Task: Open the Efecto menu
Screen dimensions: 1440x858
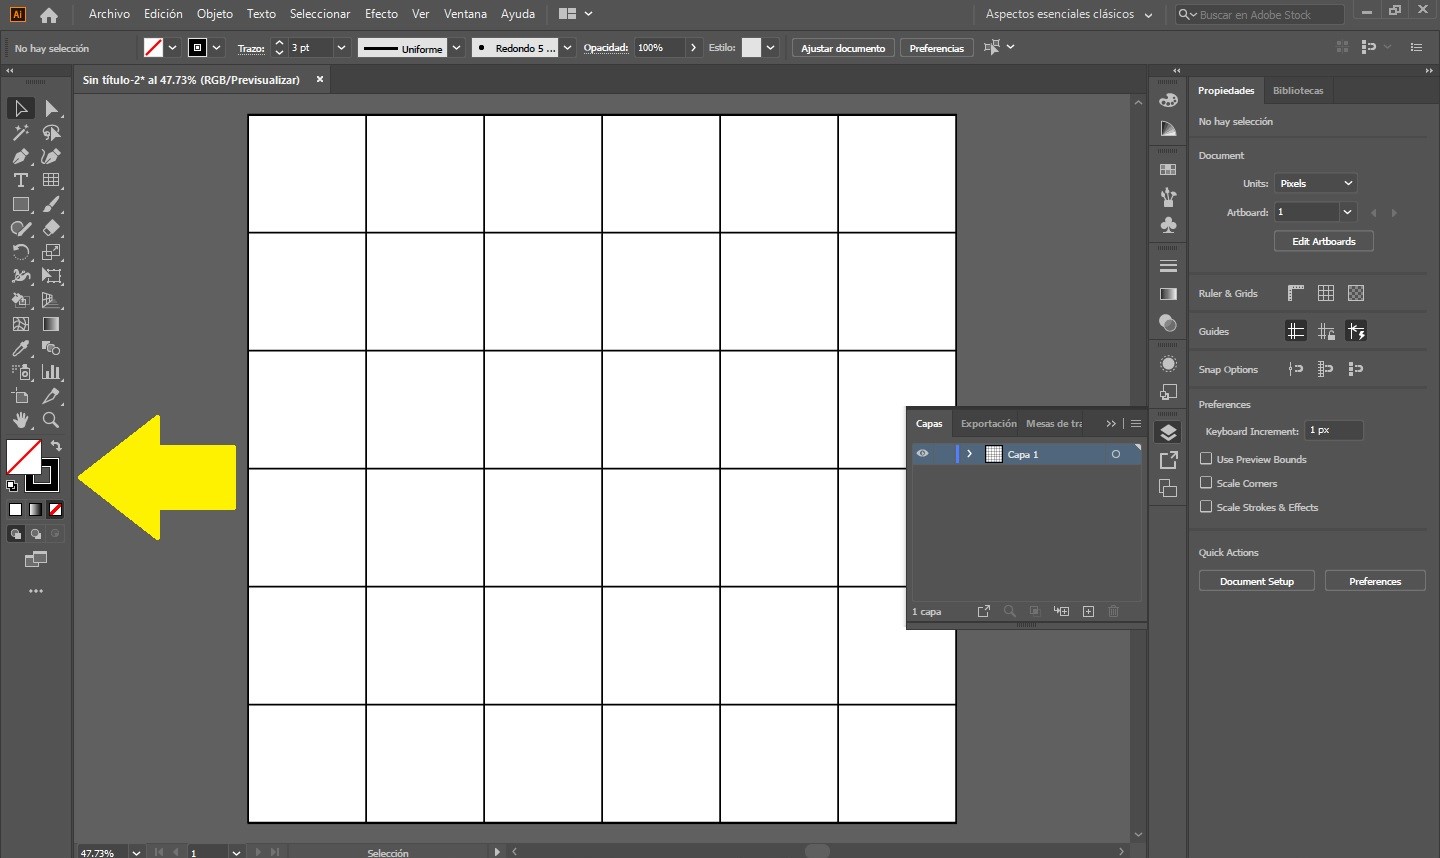Action: 381,14
